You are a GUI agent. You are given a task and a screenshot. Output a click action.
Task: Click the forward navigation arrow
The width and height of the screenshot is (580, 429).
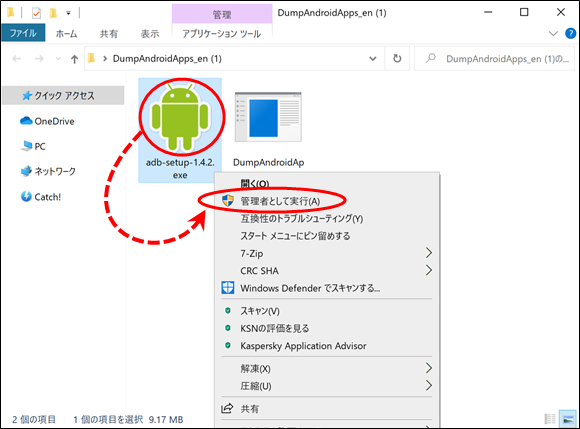tap(39, 58)
